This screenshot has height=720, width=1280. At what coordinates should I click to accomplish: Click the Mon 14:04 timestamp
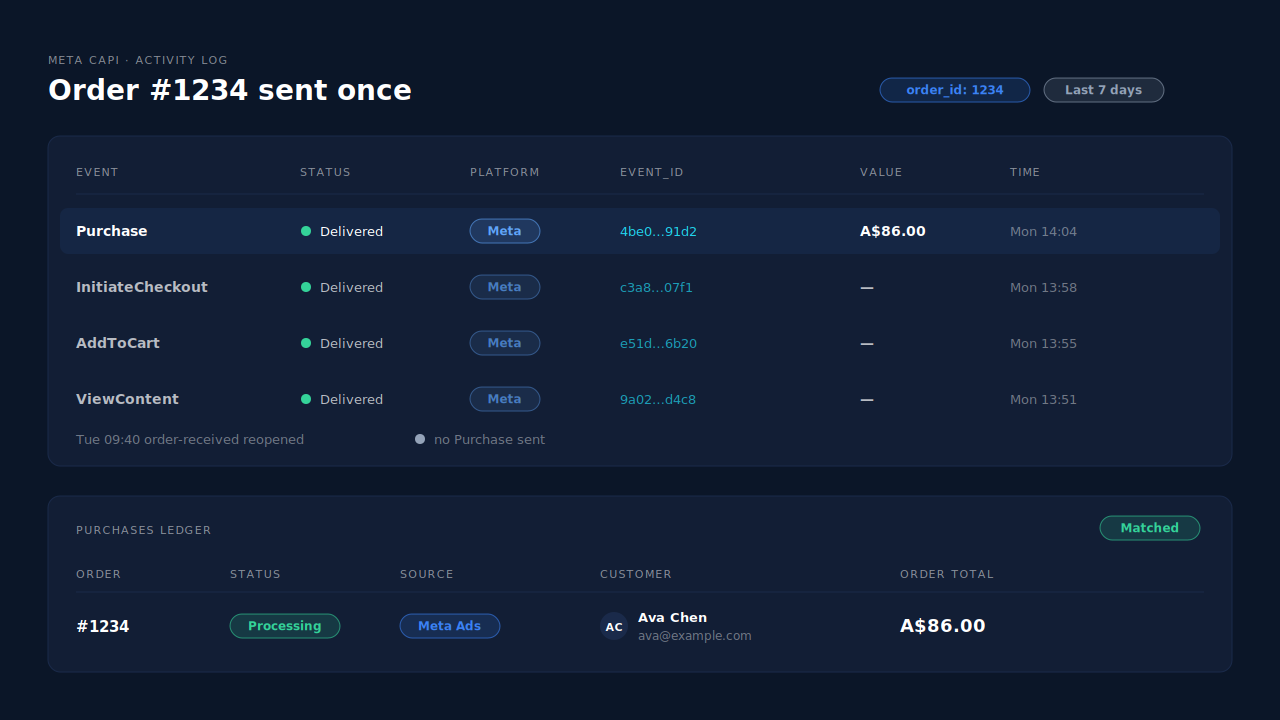click(1043, 231)
